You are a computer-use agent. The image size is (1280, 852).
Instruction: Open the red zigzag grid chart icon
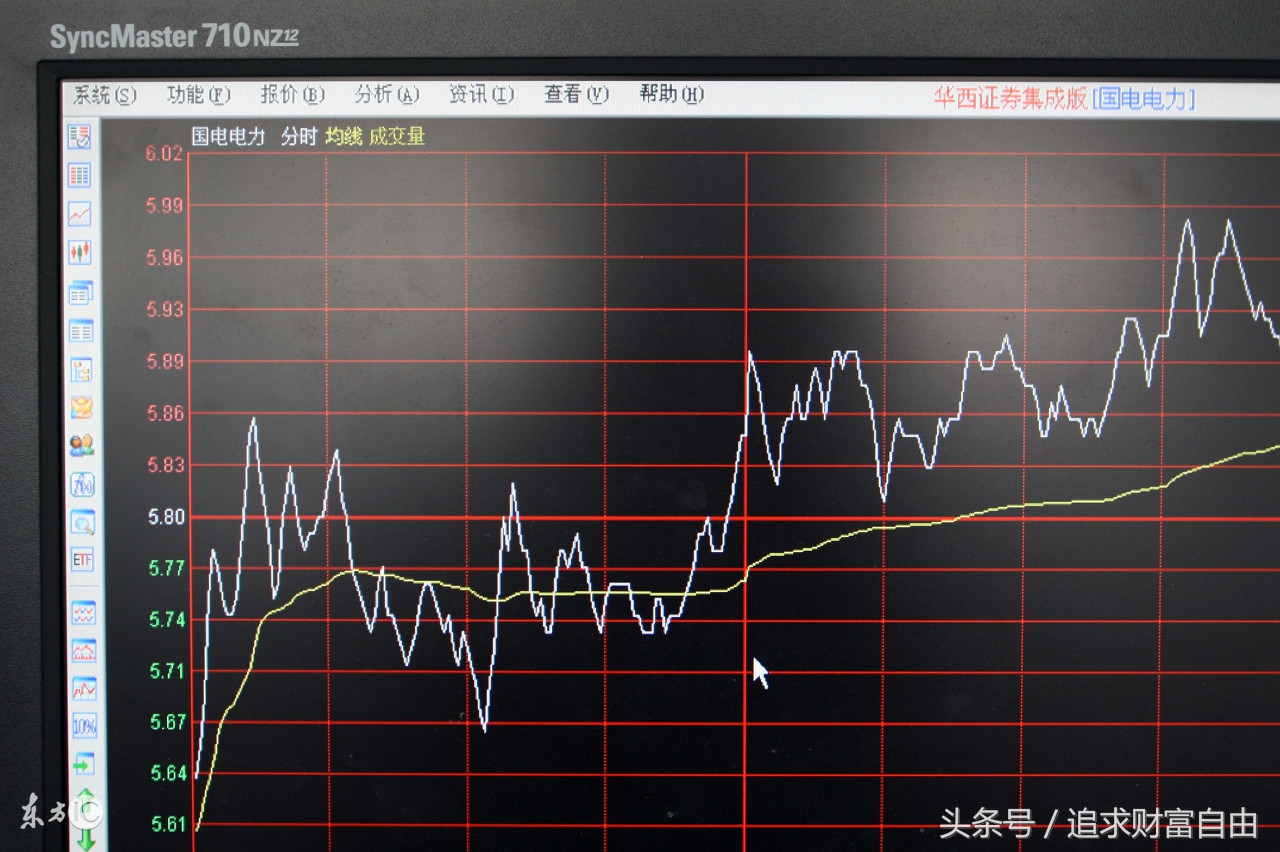pyautogui.click(x=84, y=688)
